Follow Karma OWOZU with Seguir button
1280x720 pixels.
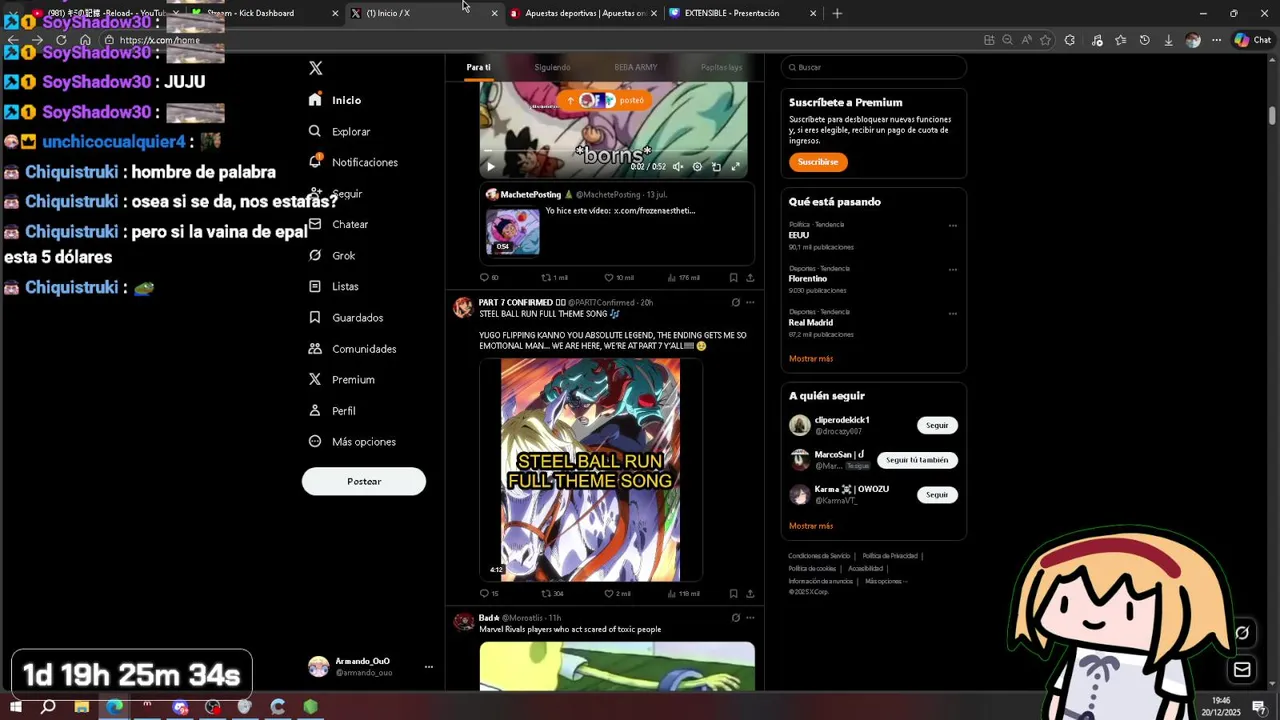click(x=937, y=494)
